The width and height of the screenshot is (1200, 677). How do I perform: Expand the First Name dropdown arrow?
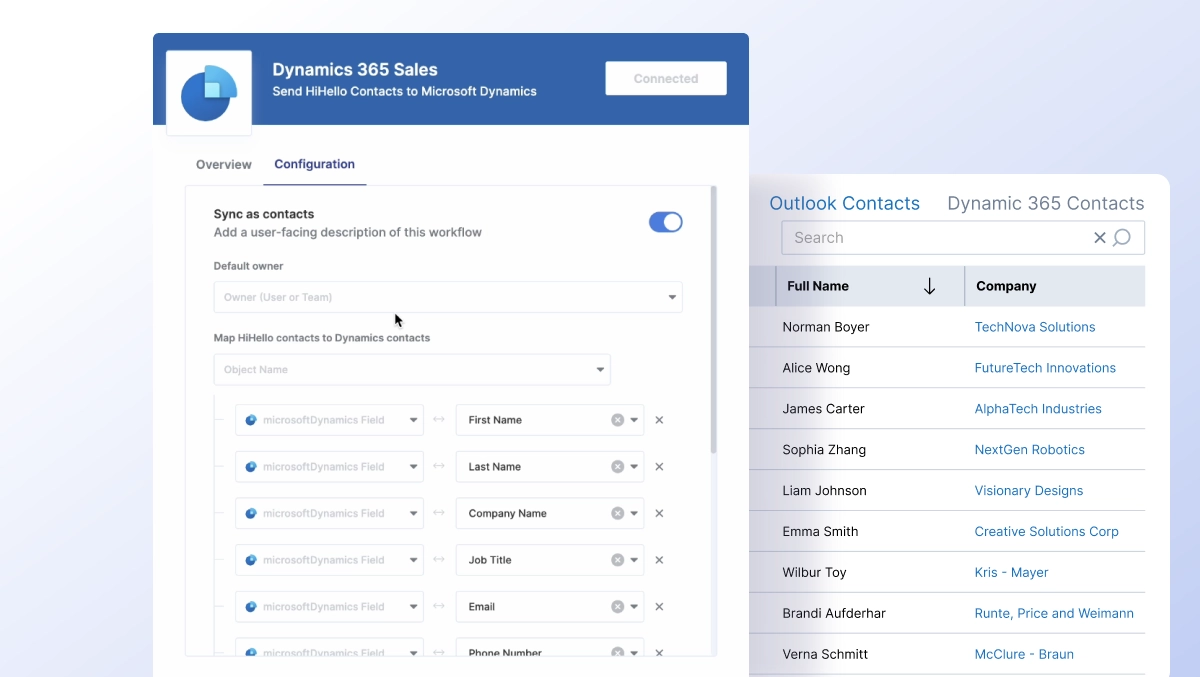pyautogui.click(x=634, y=420)
